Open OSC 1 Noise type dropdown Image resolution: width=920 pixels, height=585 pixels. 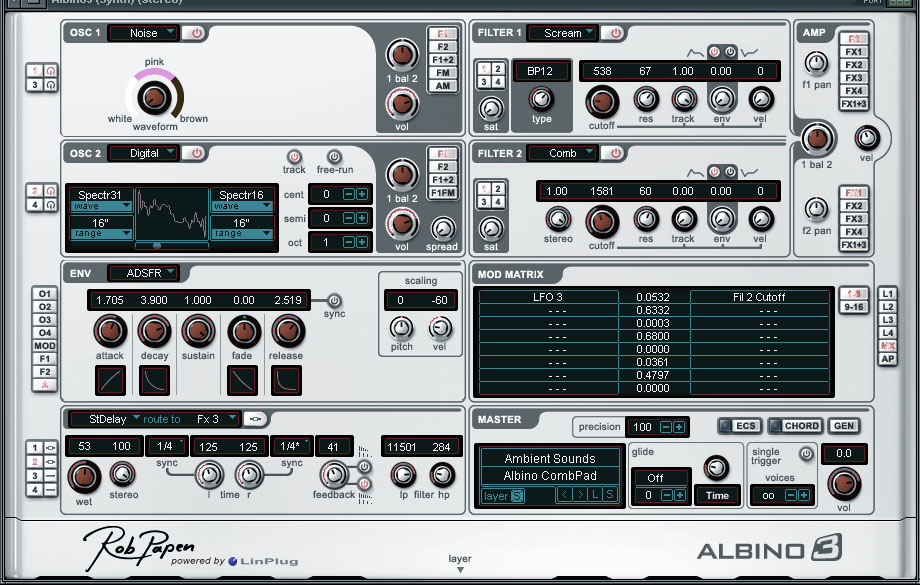point(144,33)
